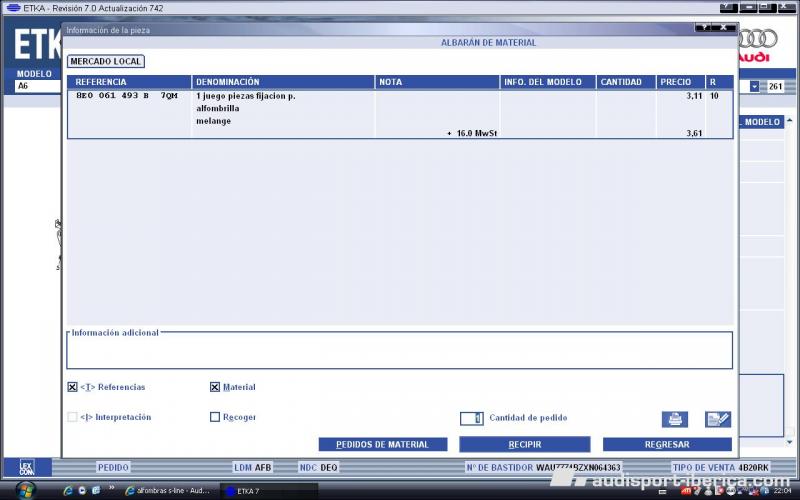Screen dimensions: 800x500
Task: Click the R column header
Action: click(719, 82)
